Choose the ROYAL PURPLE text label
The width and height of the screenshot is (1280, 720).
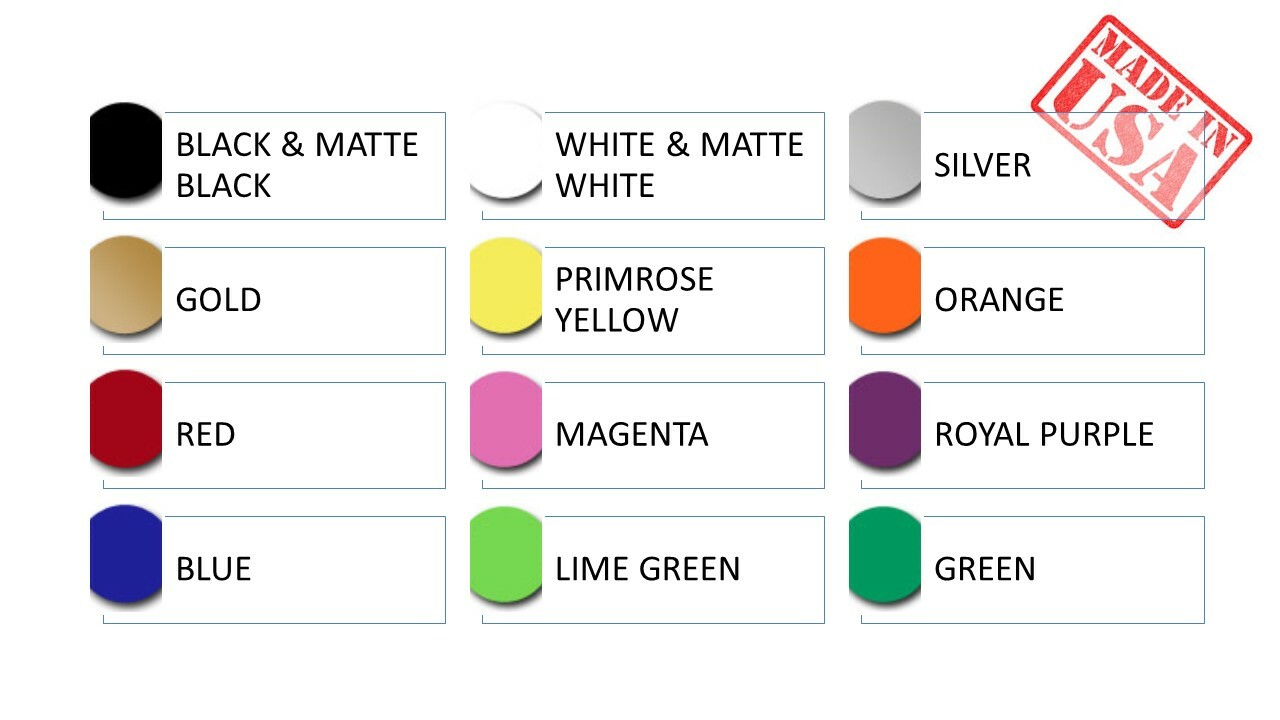(1044, 434)
